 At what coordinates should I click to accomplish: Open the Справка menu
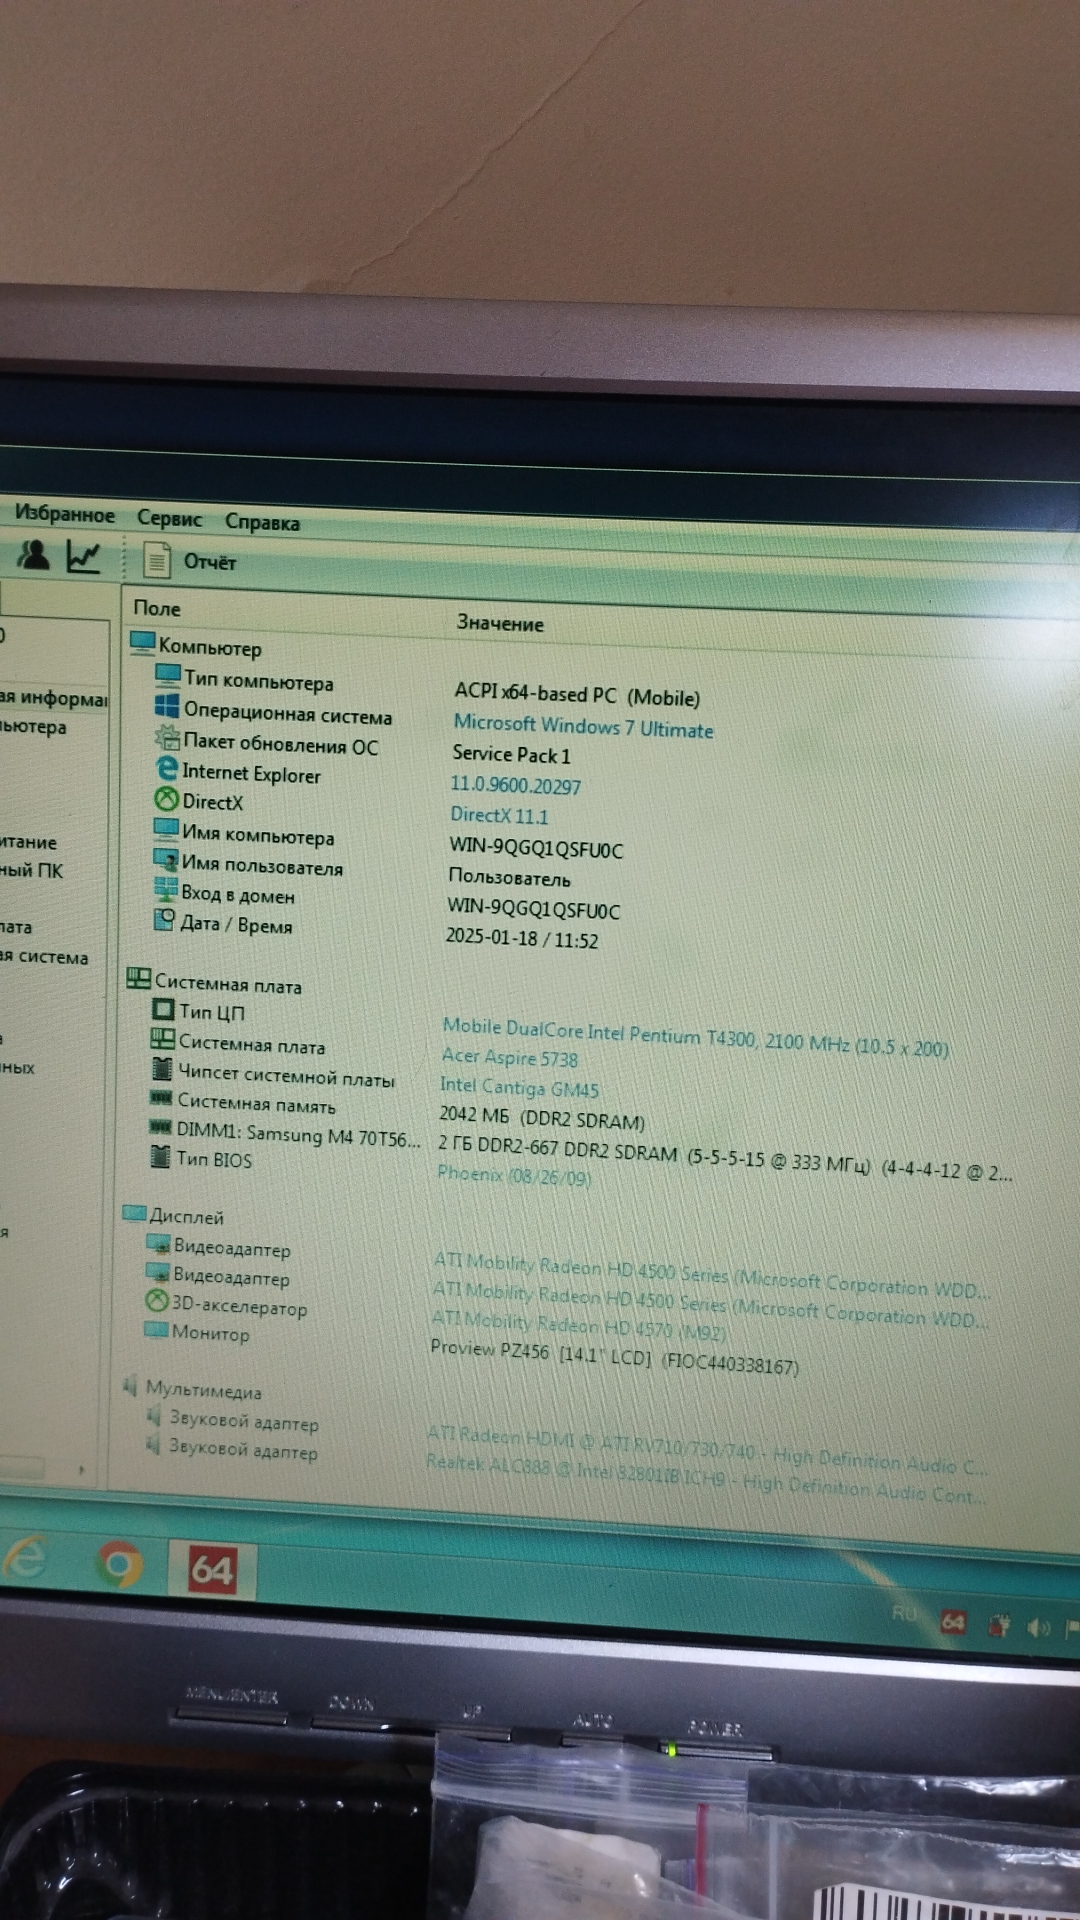tap(262, 522)
